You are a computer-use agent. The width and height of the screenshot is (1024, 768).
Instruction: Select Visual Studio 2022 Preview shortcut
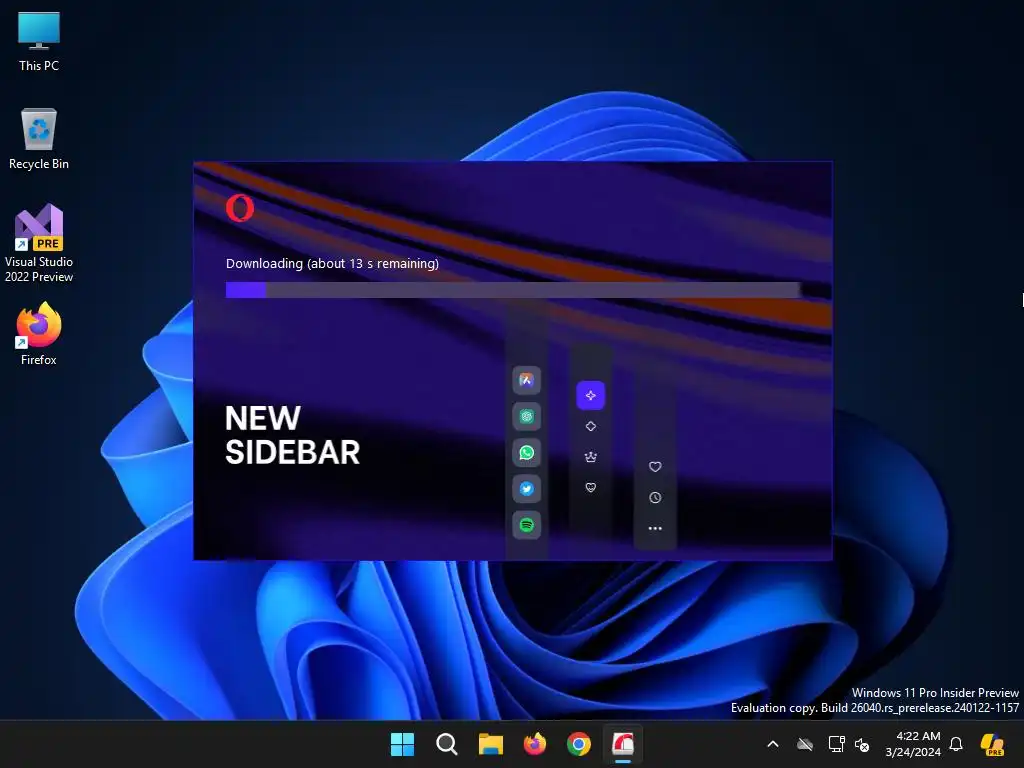click(39, 243)
